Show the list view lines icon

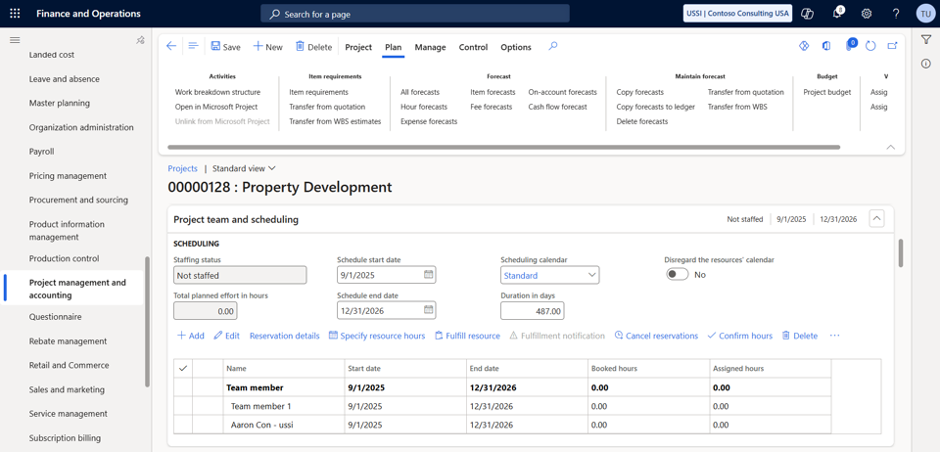pyautogui.click(x=193, y=46)
